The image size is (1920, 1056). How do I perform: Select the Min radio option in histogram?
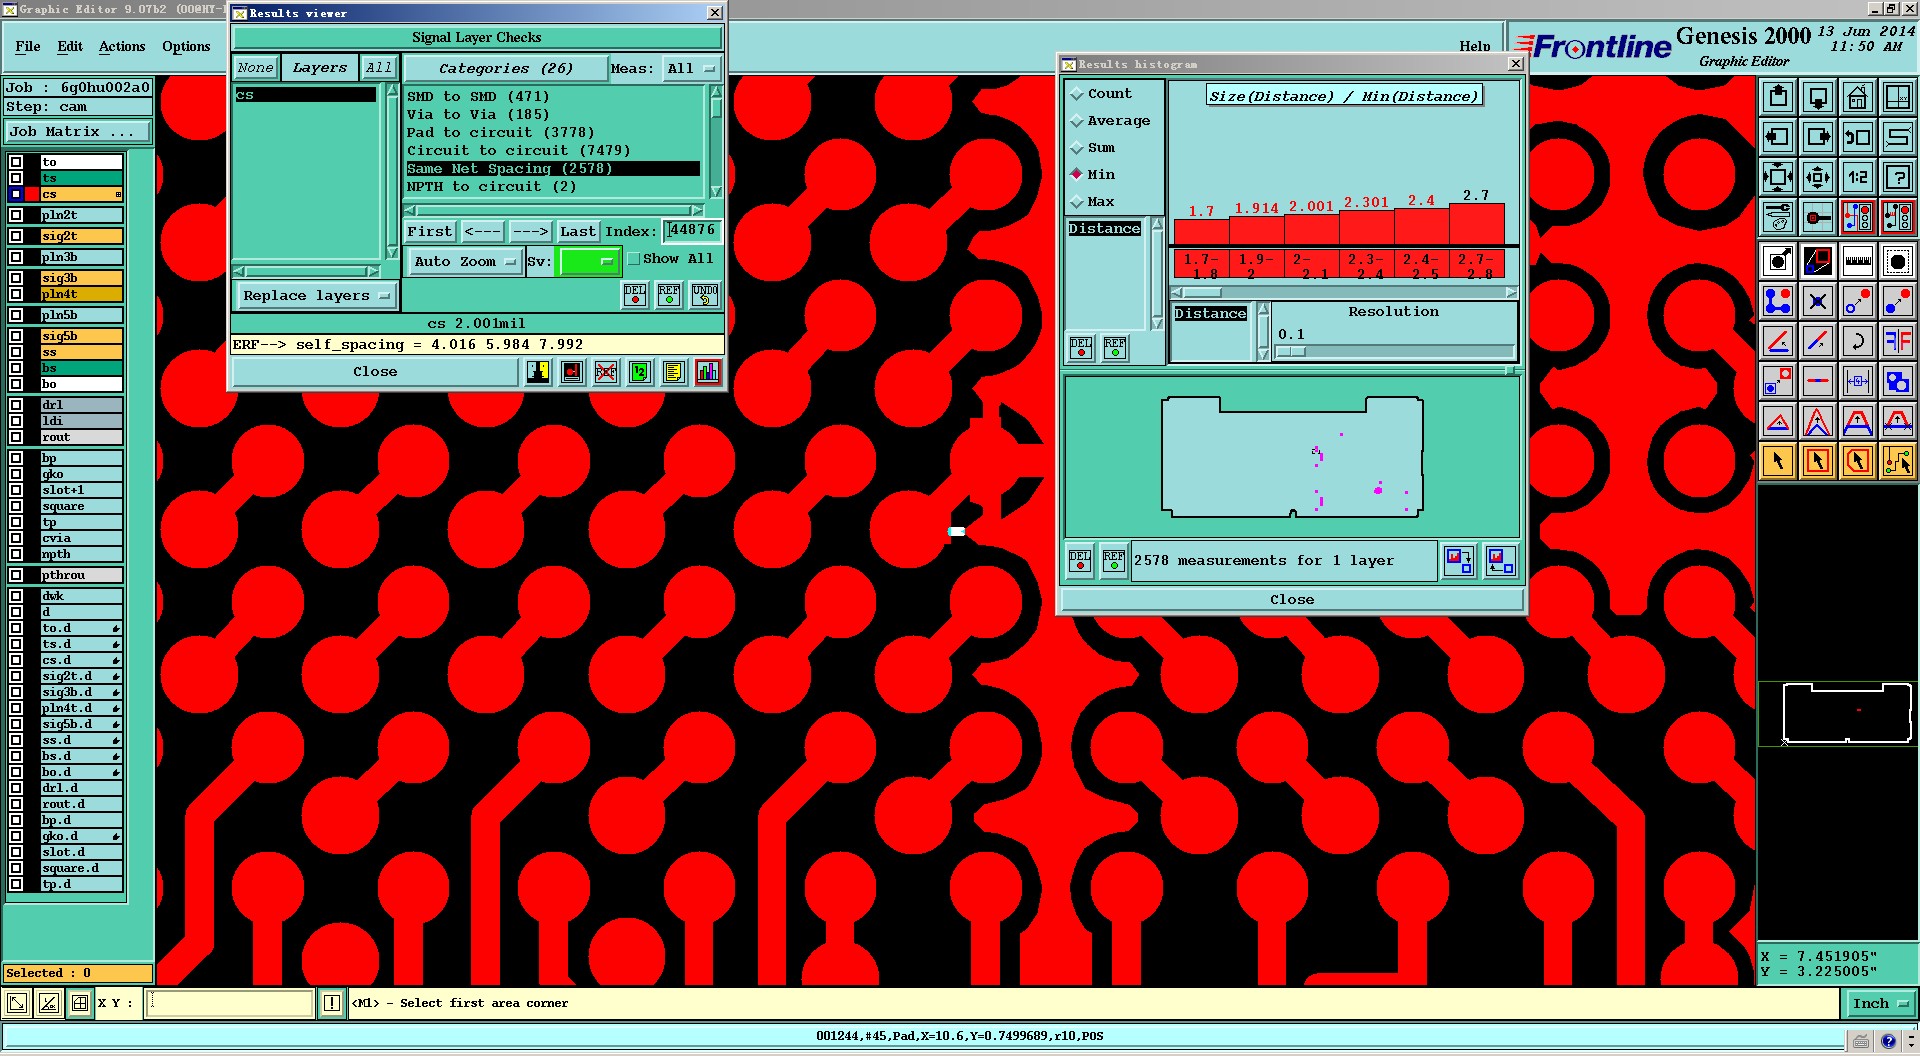point(1077,174)
